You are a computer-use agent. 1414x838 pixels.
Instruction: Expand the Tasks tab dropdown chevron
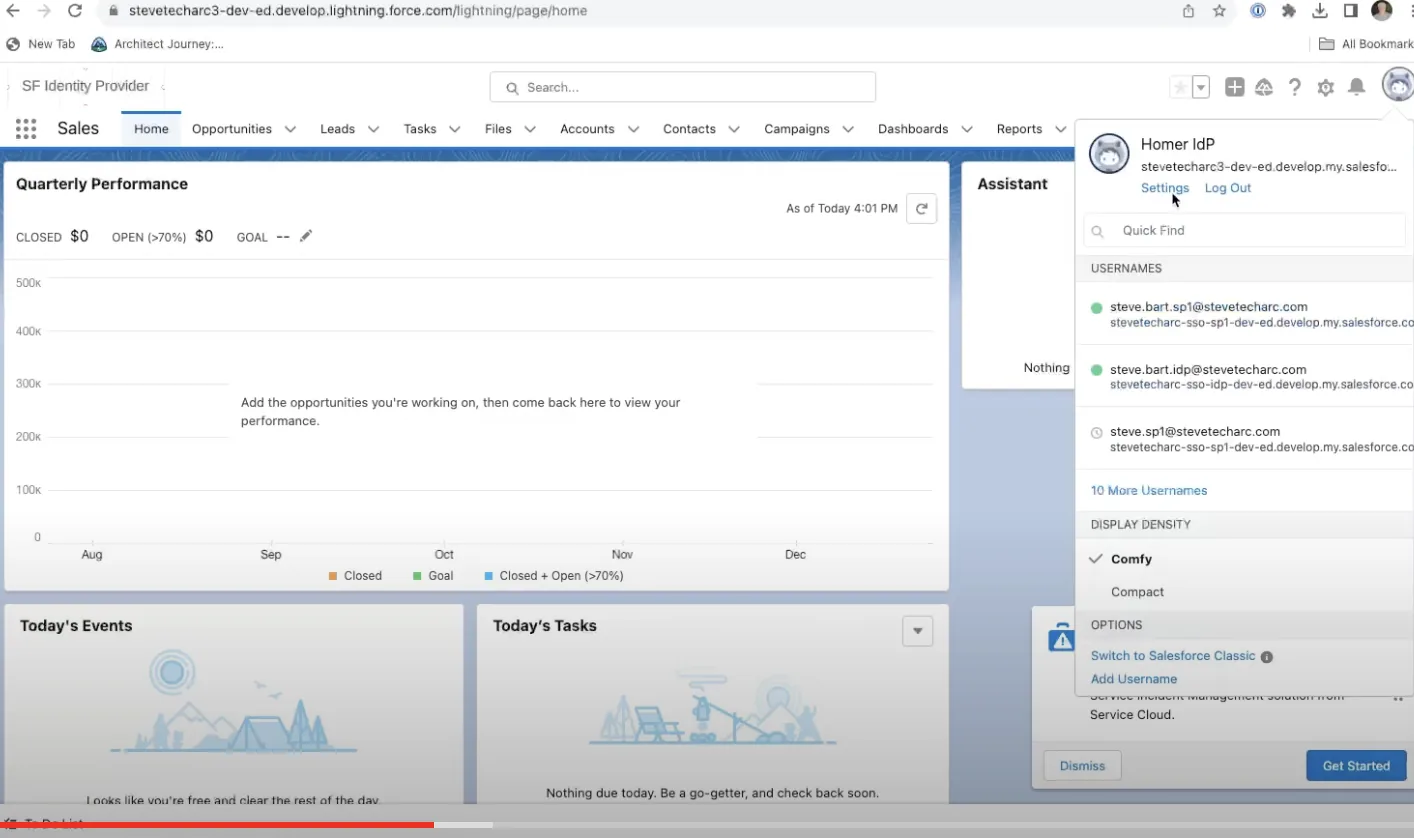pos(455,129)
